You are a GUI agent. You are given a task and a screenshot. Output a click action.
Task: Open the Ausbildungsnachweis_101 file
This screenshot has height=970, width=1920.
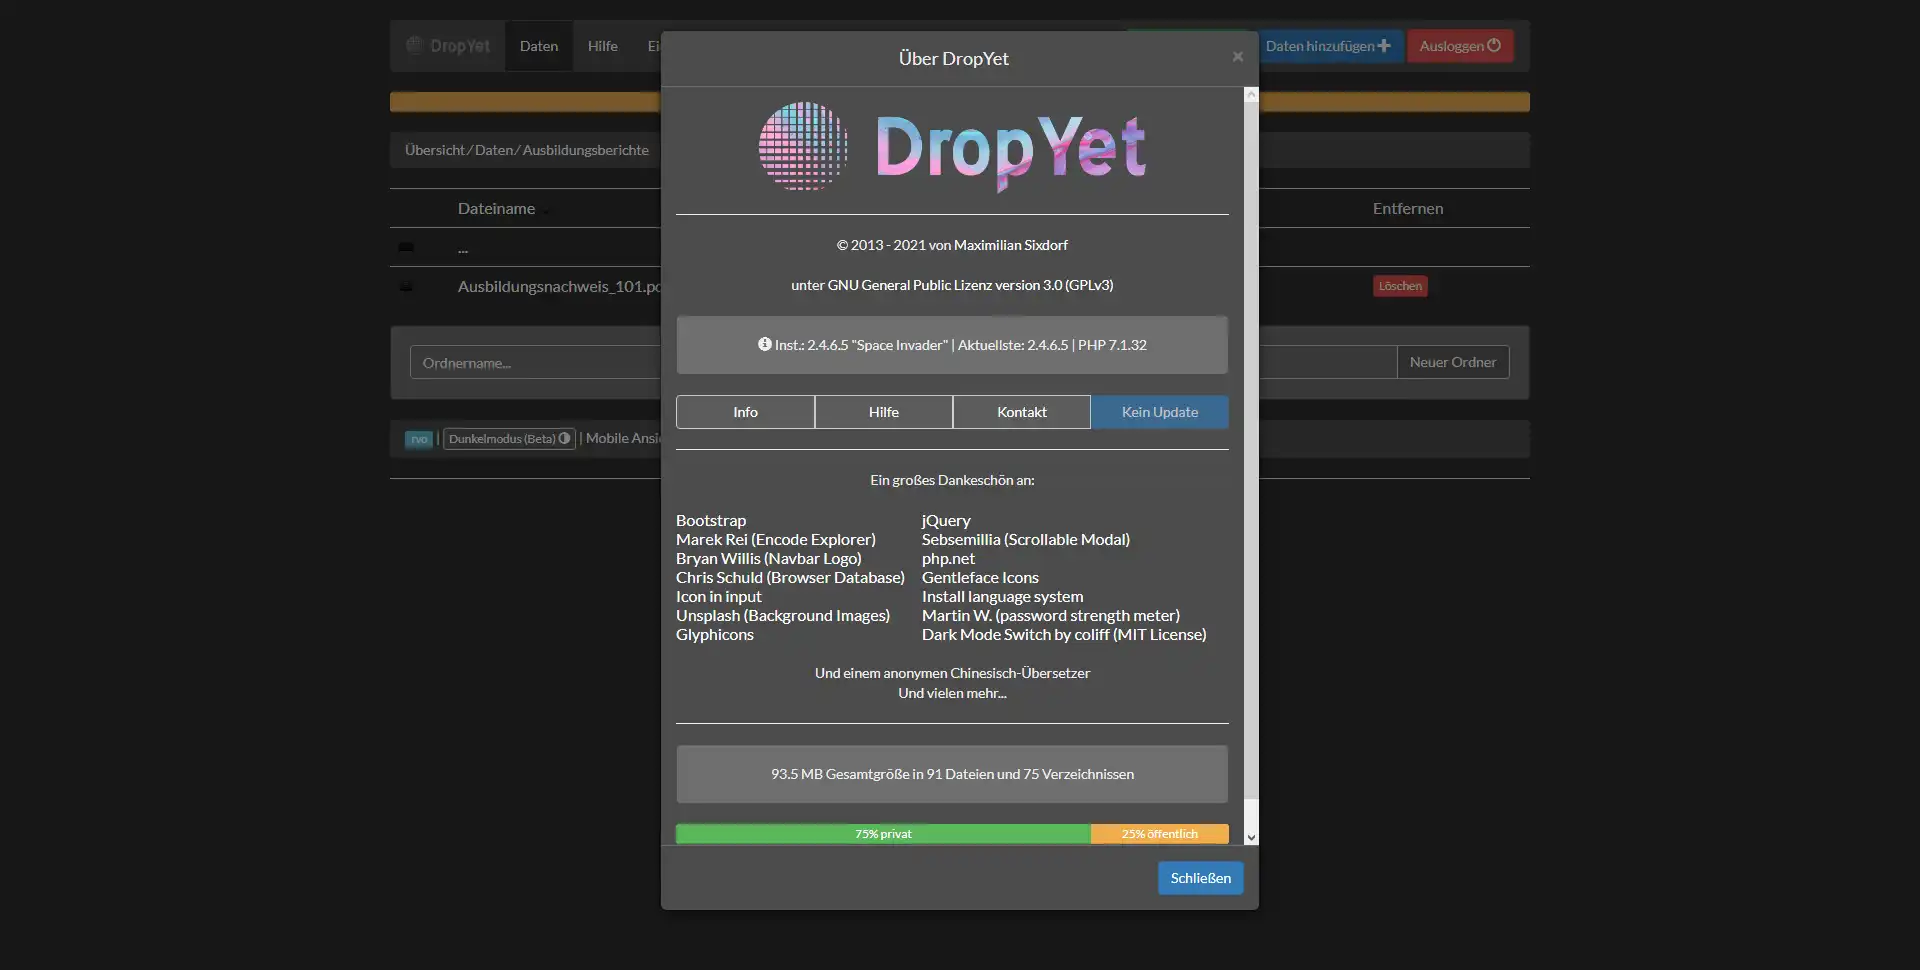559,286
